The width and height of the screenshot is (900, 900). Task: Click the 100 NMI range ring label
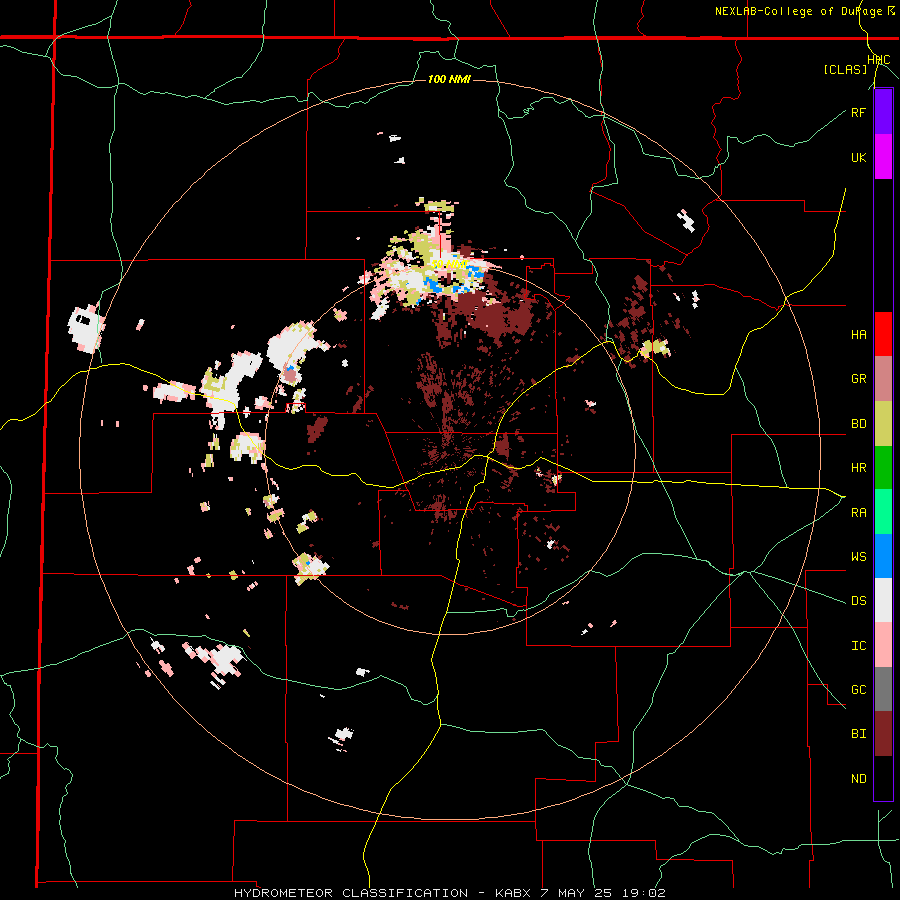click(449, 79)
